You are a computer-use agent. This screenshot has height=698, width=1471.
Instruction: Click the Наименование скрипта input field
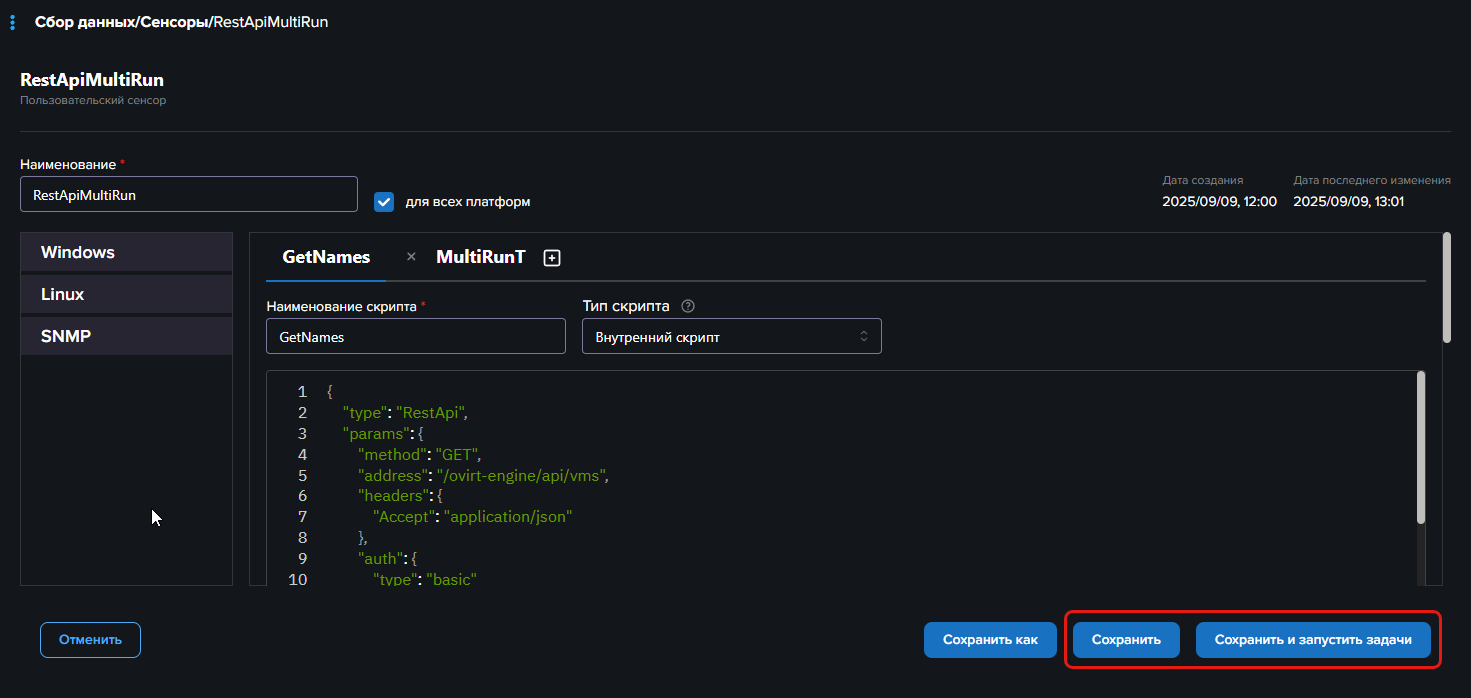(x=415, y=337)
